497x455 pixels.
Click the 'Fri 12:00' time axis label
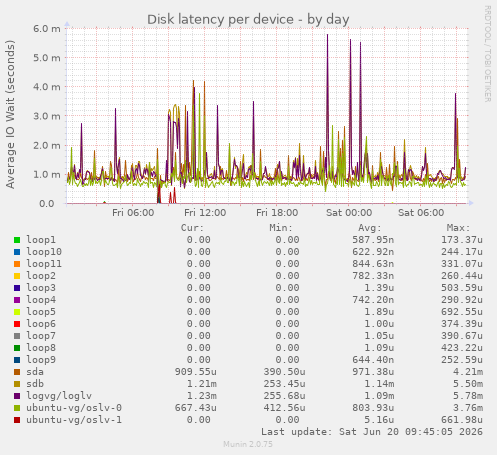[x=205, y=213]
